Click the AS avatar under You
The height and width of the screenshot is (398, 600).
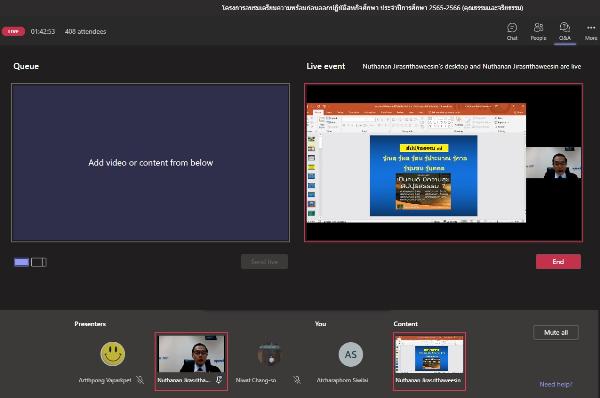tap(351, 354)
